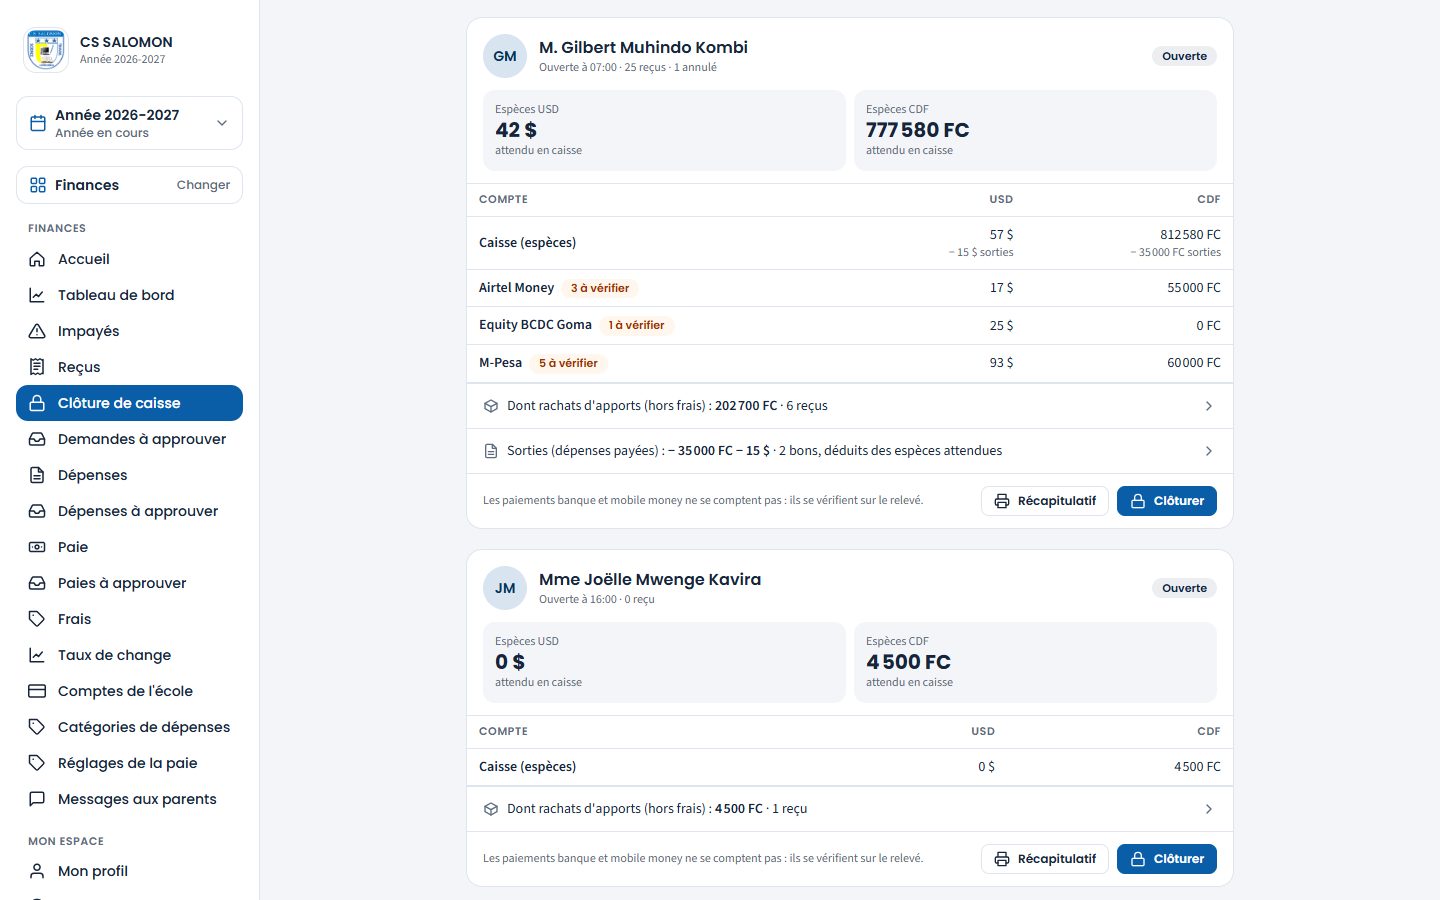Click the Impayés warning triangle icon

click(37, 331)
